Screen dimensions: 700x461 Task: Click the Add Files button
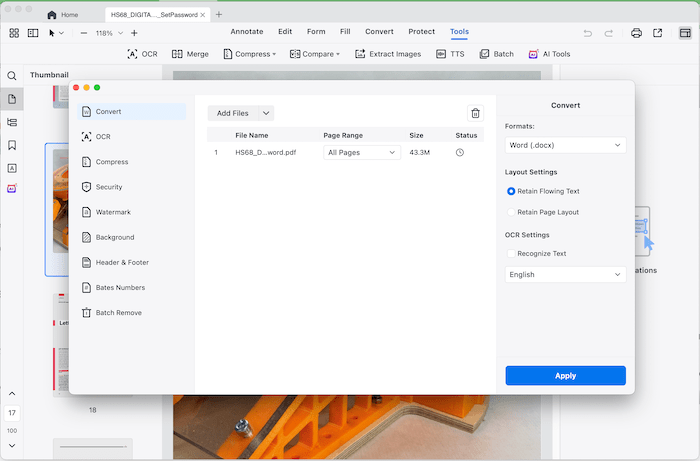click(232, 114)
